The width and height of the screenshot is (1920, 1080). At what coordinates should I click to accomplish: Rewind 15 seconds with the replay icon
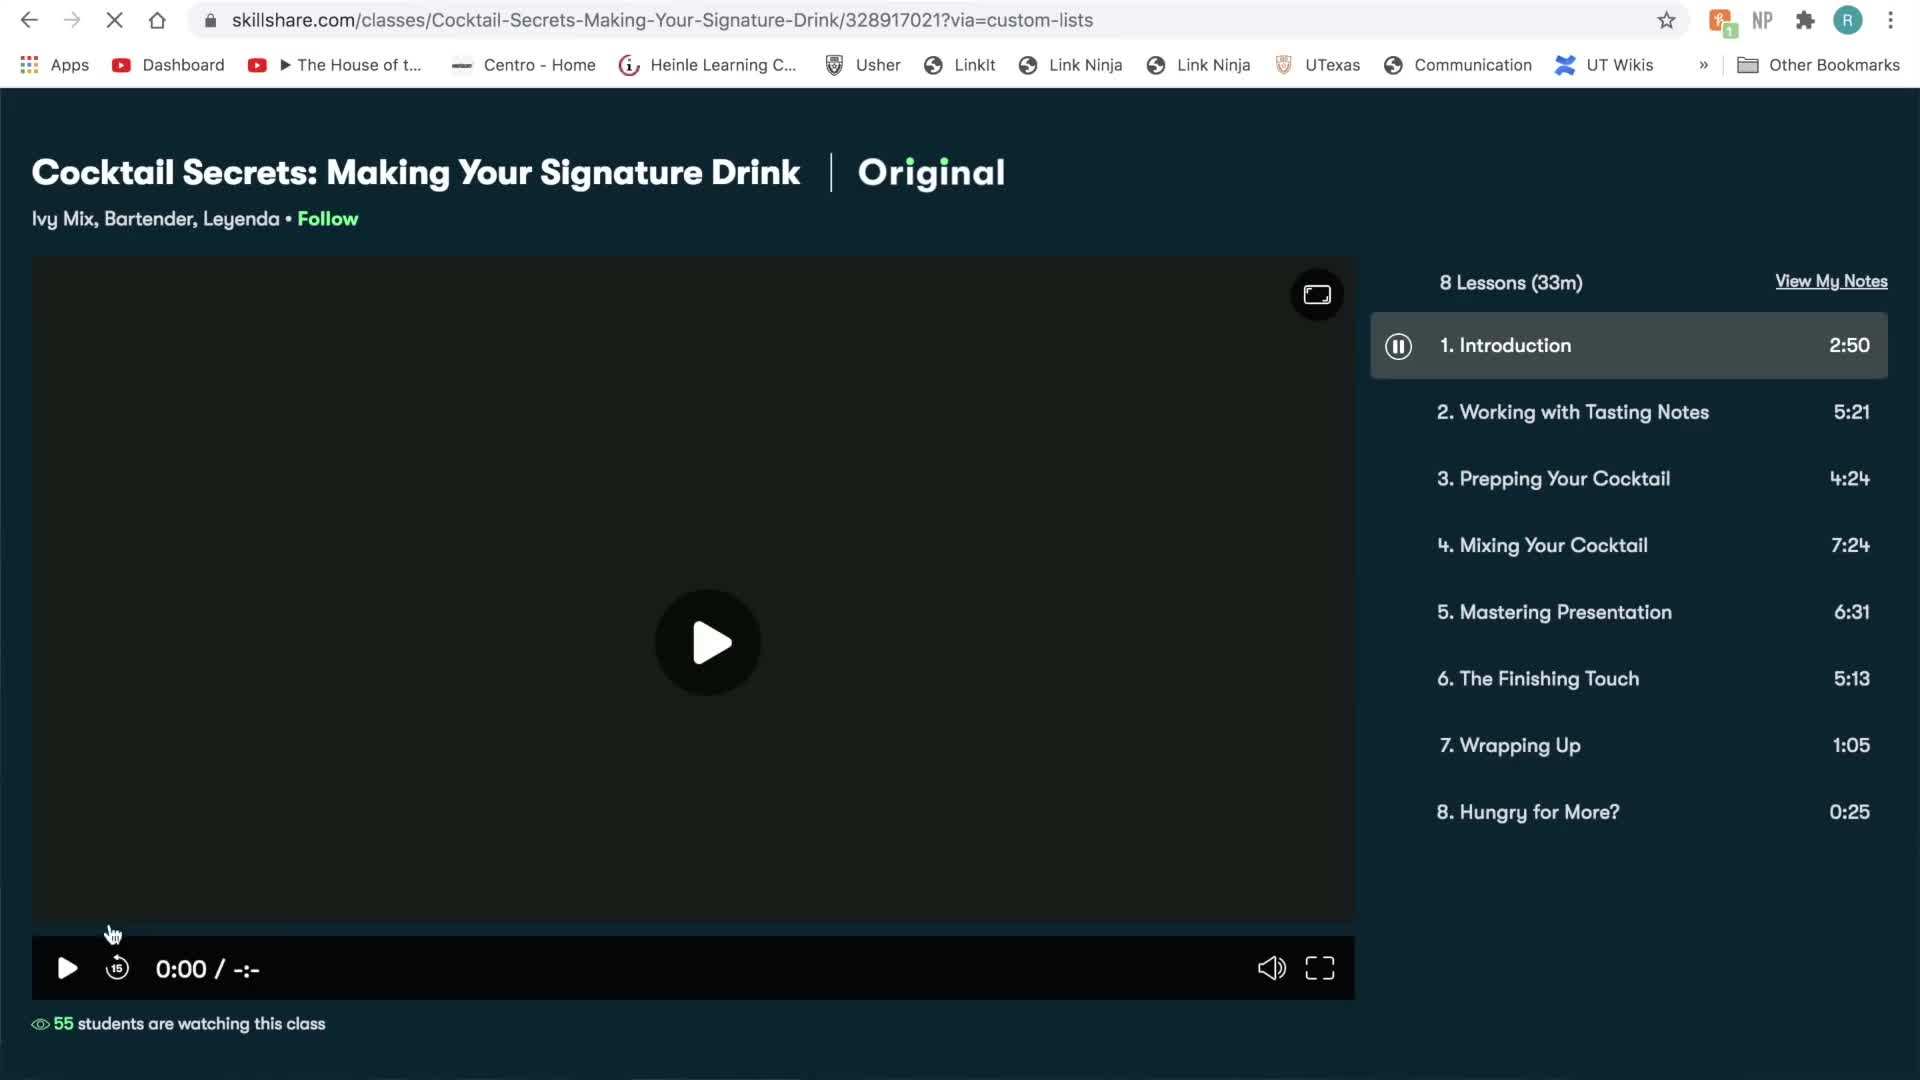(117, 968)
